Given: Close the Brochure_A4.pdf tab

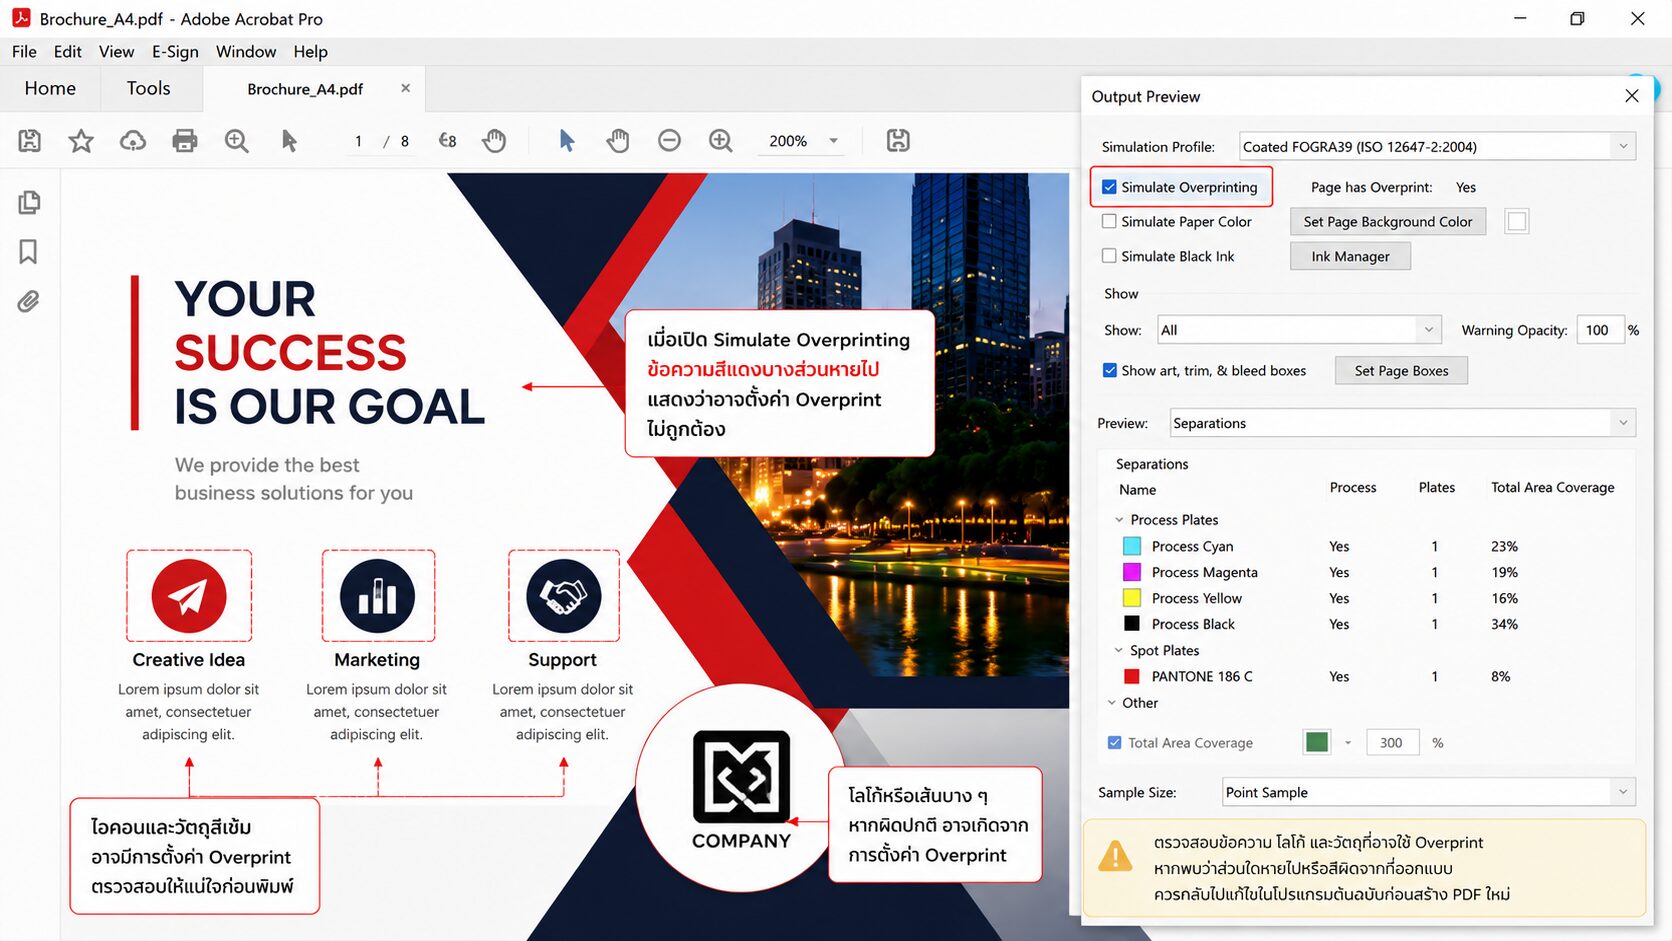Looking at the screenshot, I should click(x=405, y=88).
